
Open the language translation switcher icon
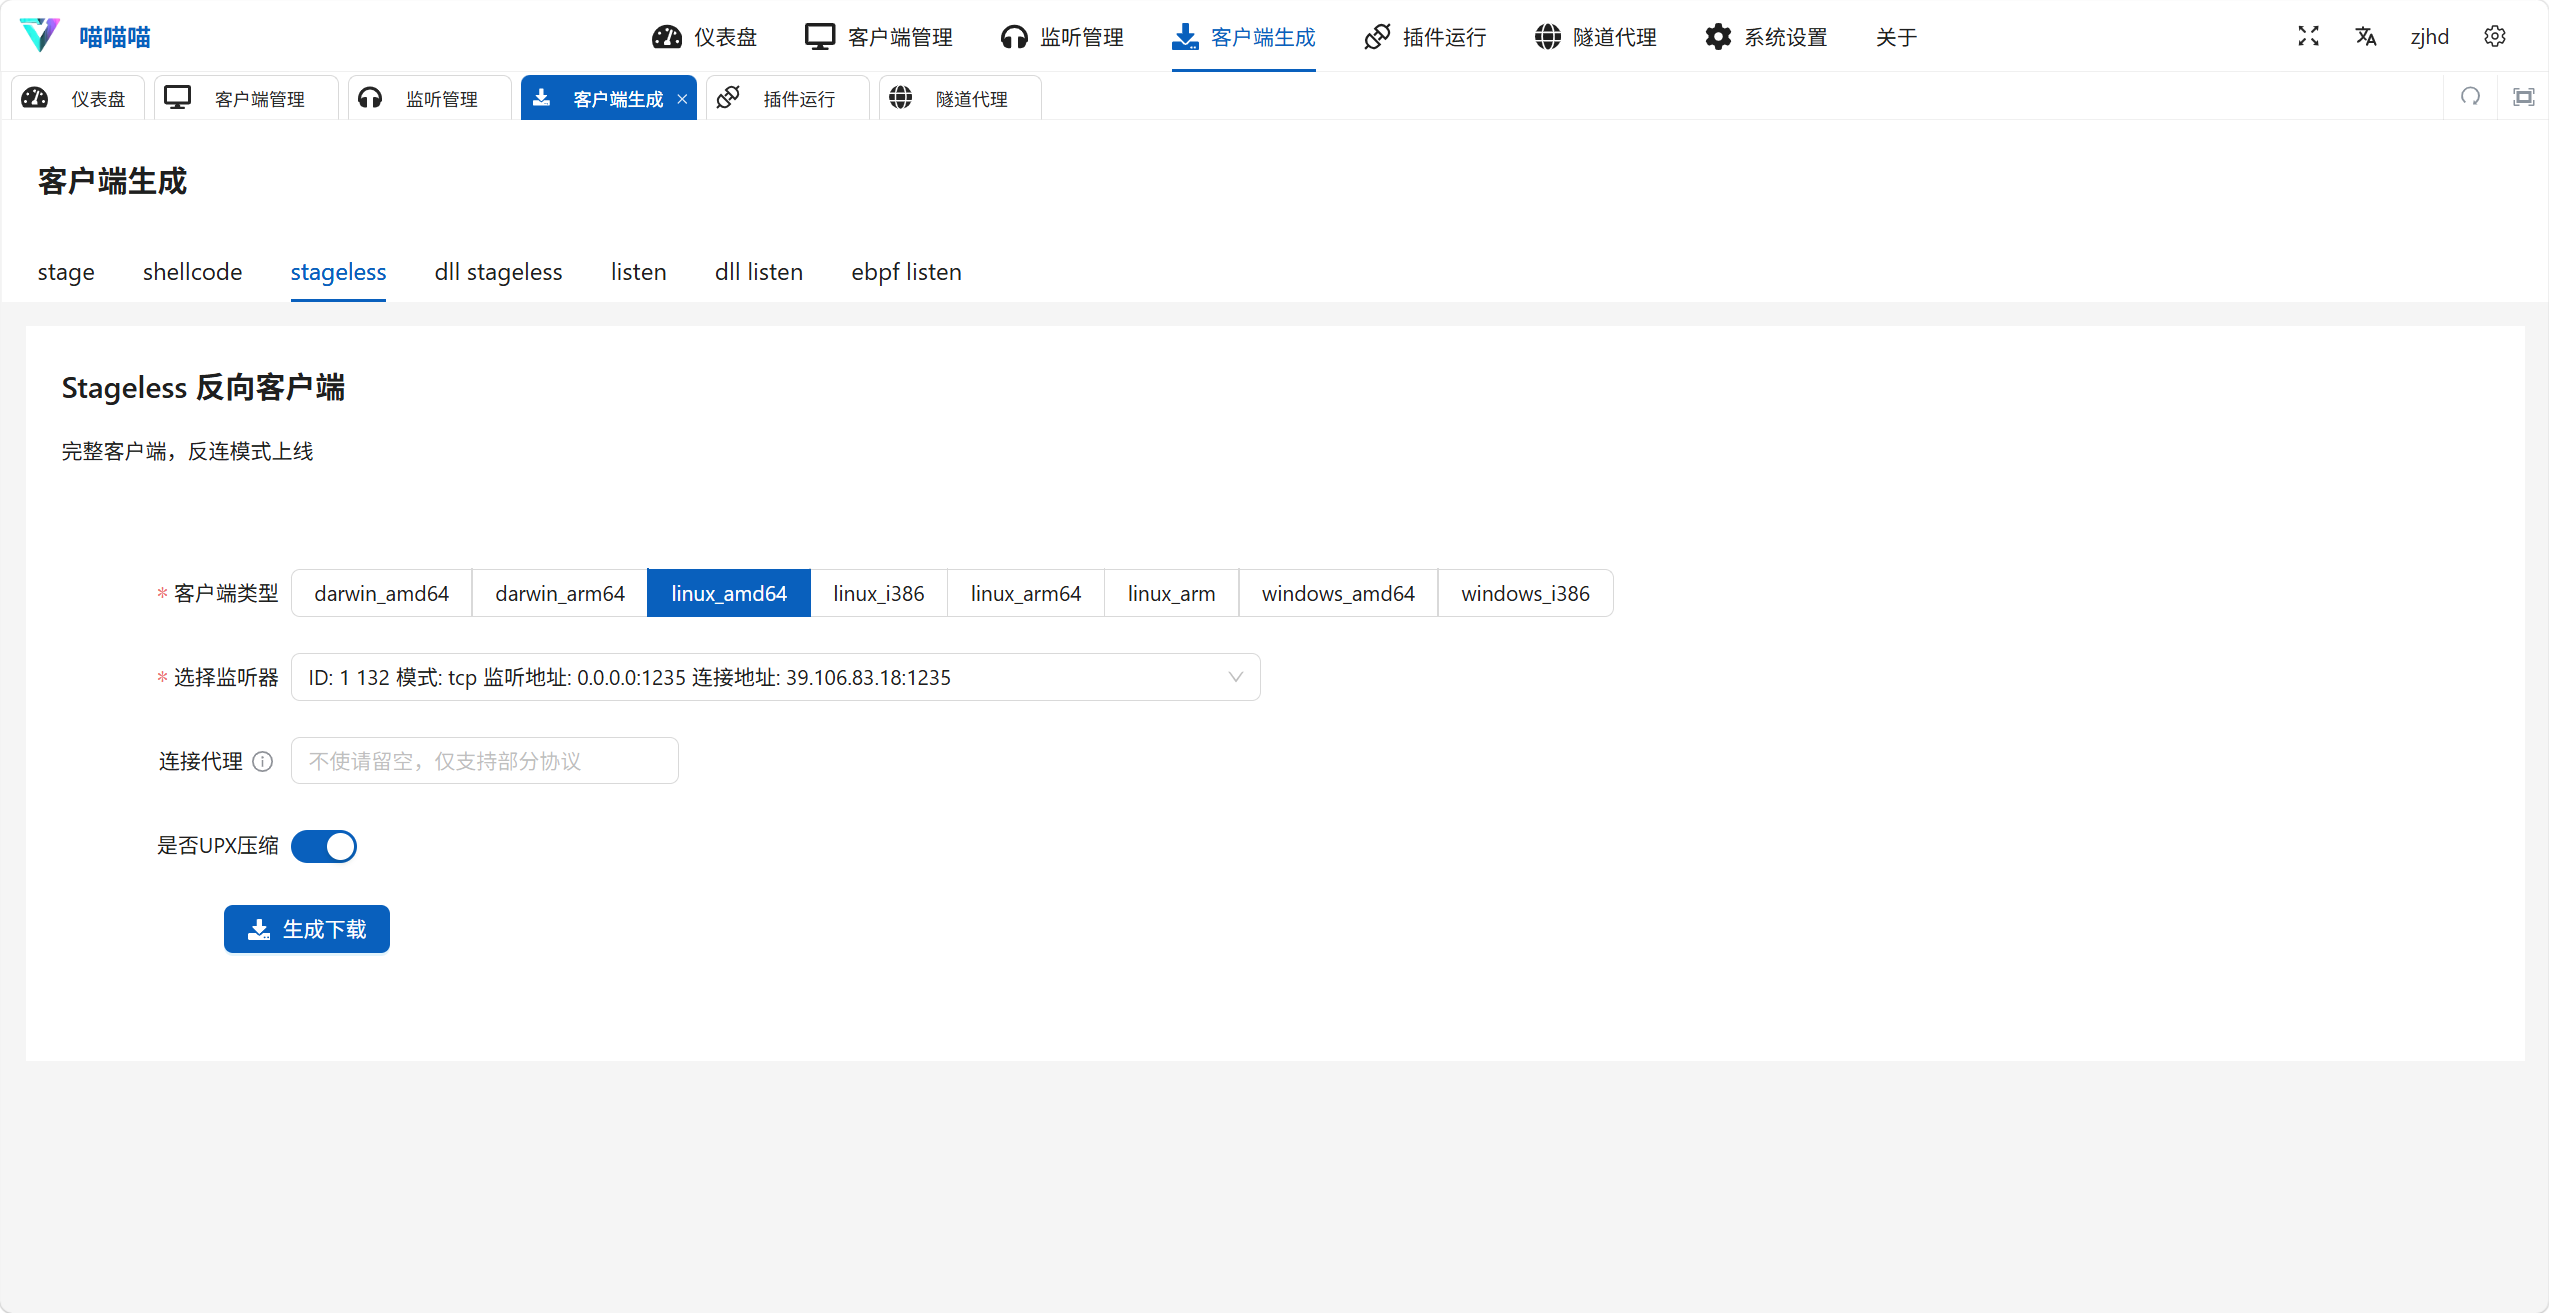point(2365,36)
